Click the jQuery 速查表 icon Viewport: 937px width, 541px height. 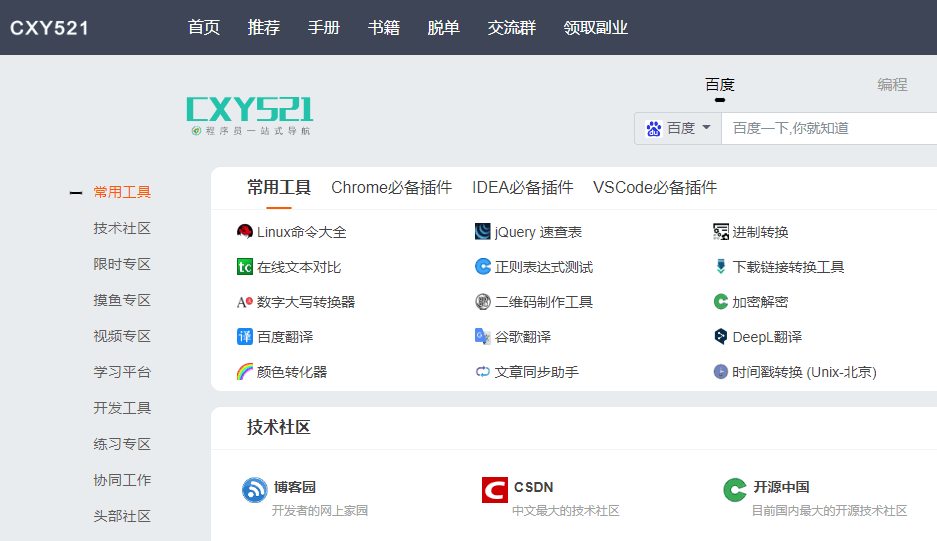tap(483, 232)
